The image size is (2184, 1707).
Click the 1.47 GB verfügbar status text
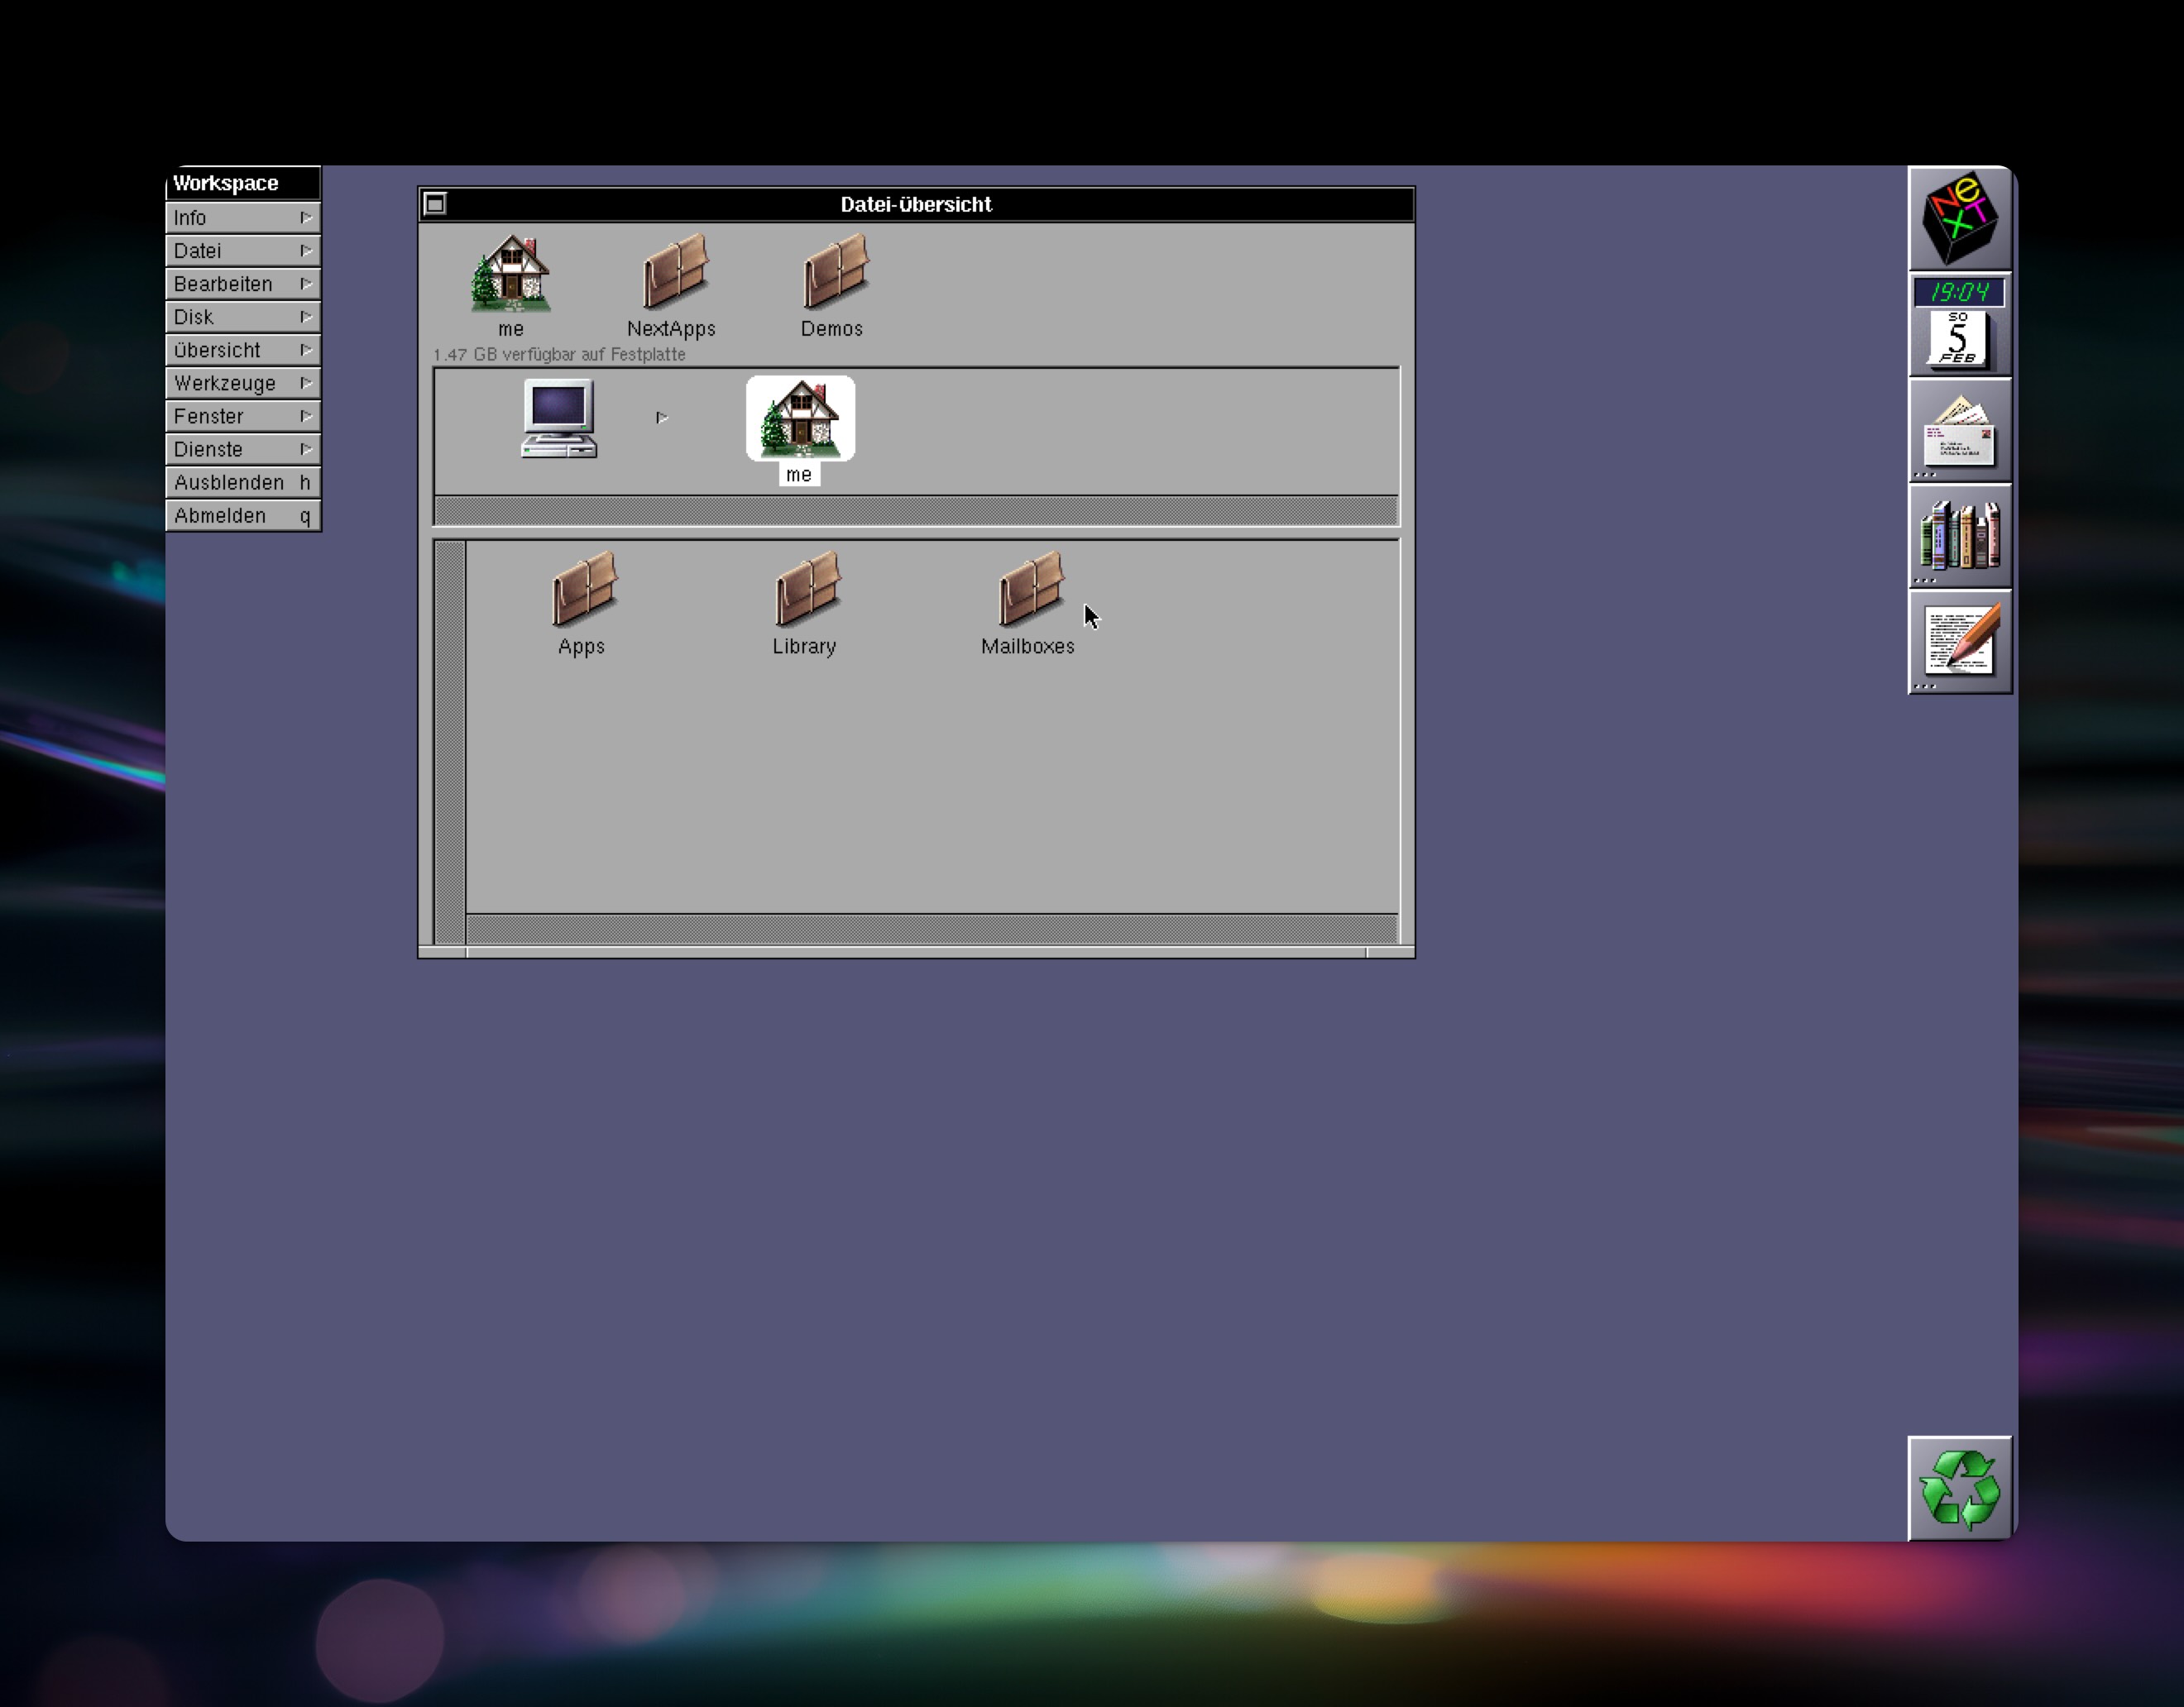point(559,354)
